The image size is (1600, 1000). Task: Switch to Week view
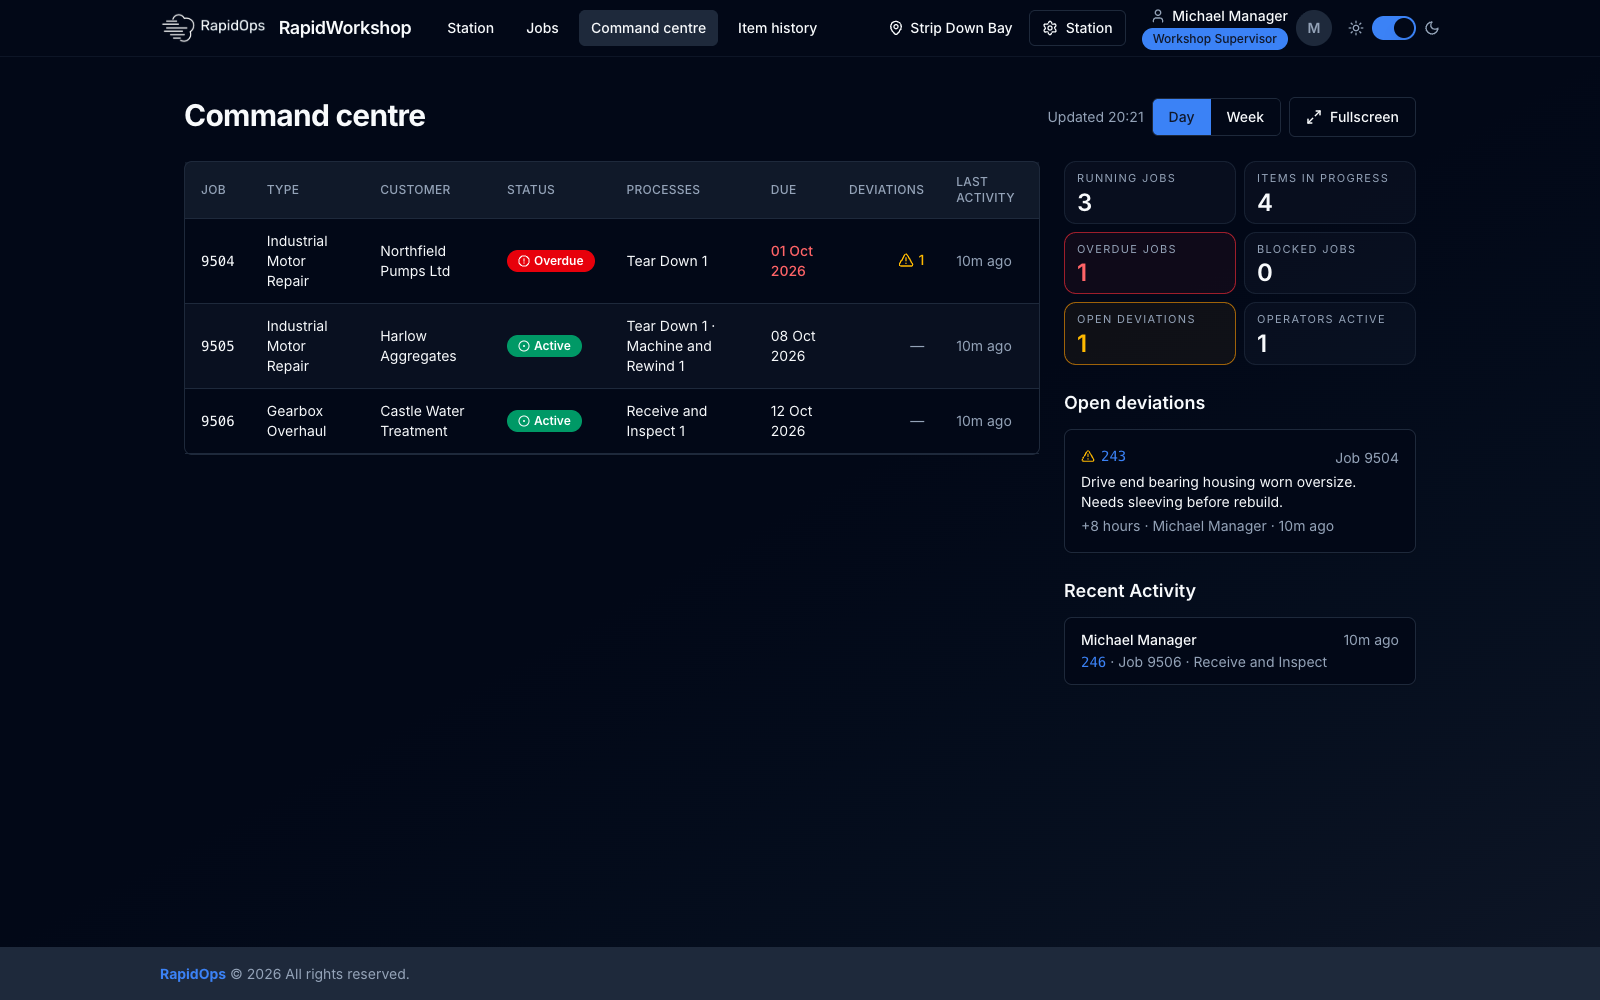(x=1245, y=117)
